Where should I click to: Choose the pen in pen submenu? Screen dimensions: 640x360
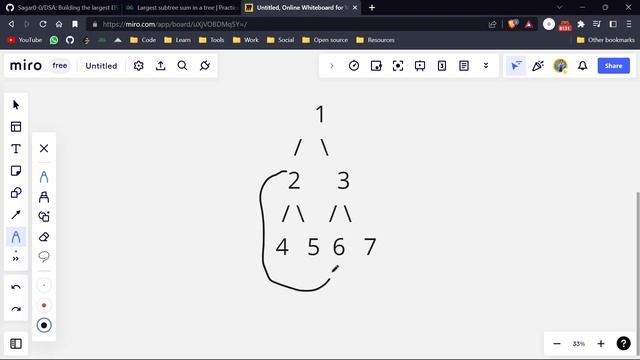tap(44, 177)
